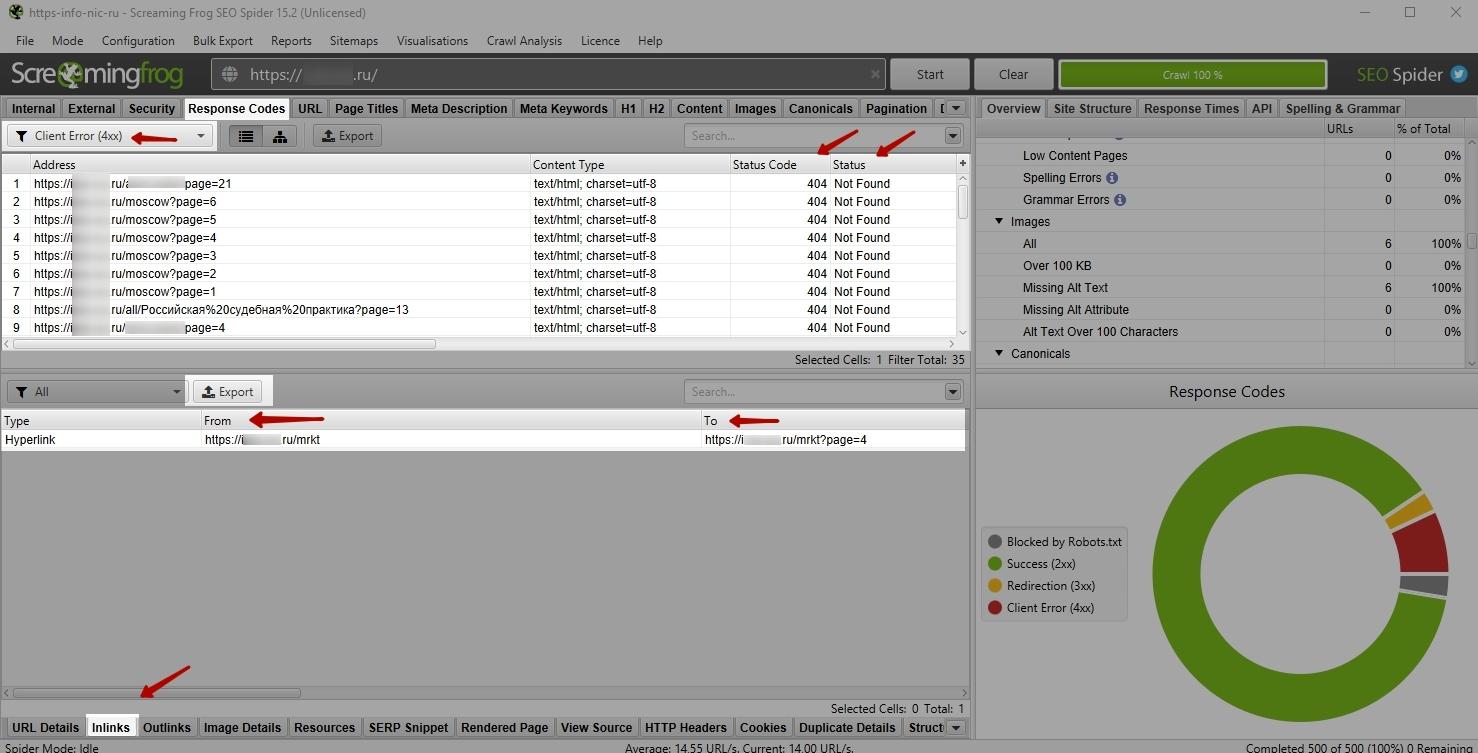Click globe icon in URL bar
The height and width of the screenshot is (753, 1478).
tap(230, 74)
